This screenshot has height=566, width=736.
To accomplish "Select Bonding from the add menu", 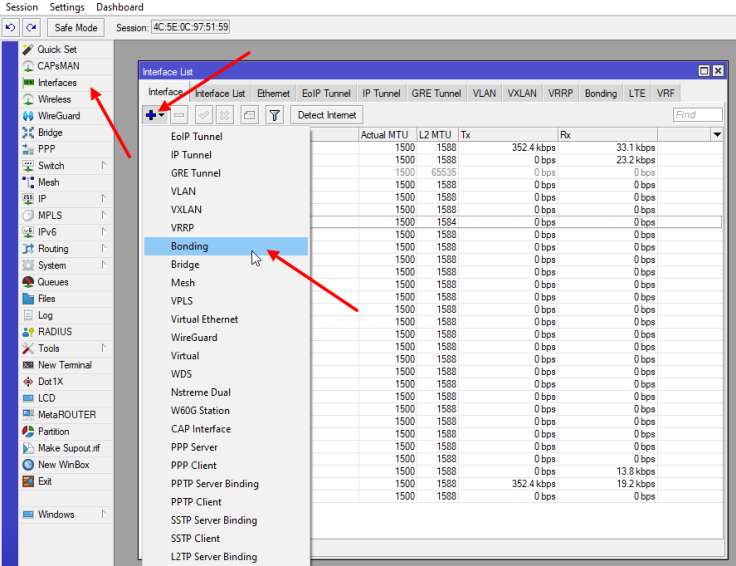I will [190, 246].
